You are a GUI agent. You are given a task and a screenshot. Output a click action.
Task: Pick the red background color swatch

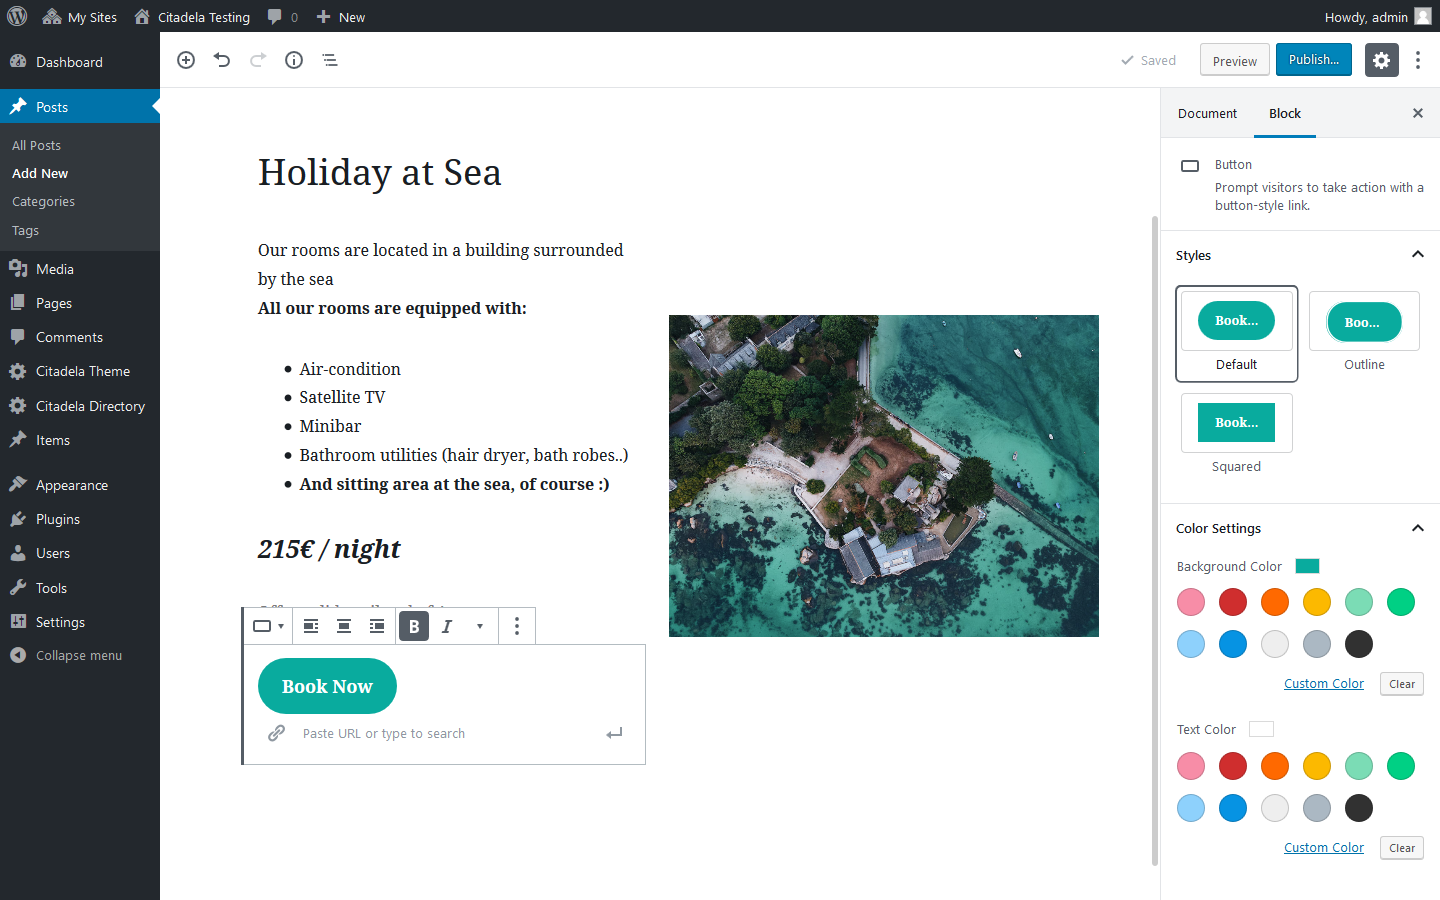pyautogui.click(x=1233, y=602)
